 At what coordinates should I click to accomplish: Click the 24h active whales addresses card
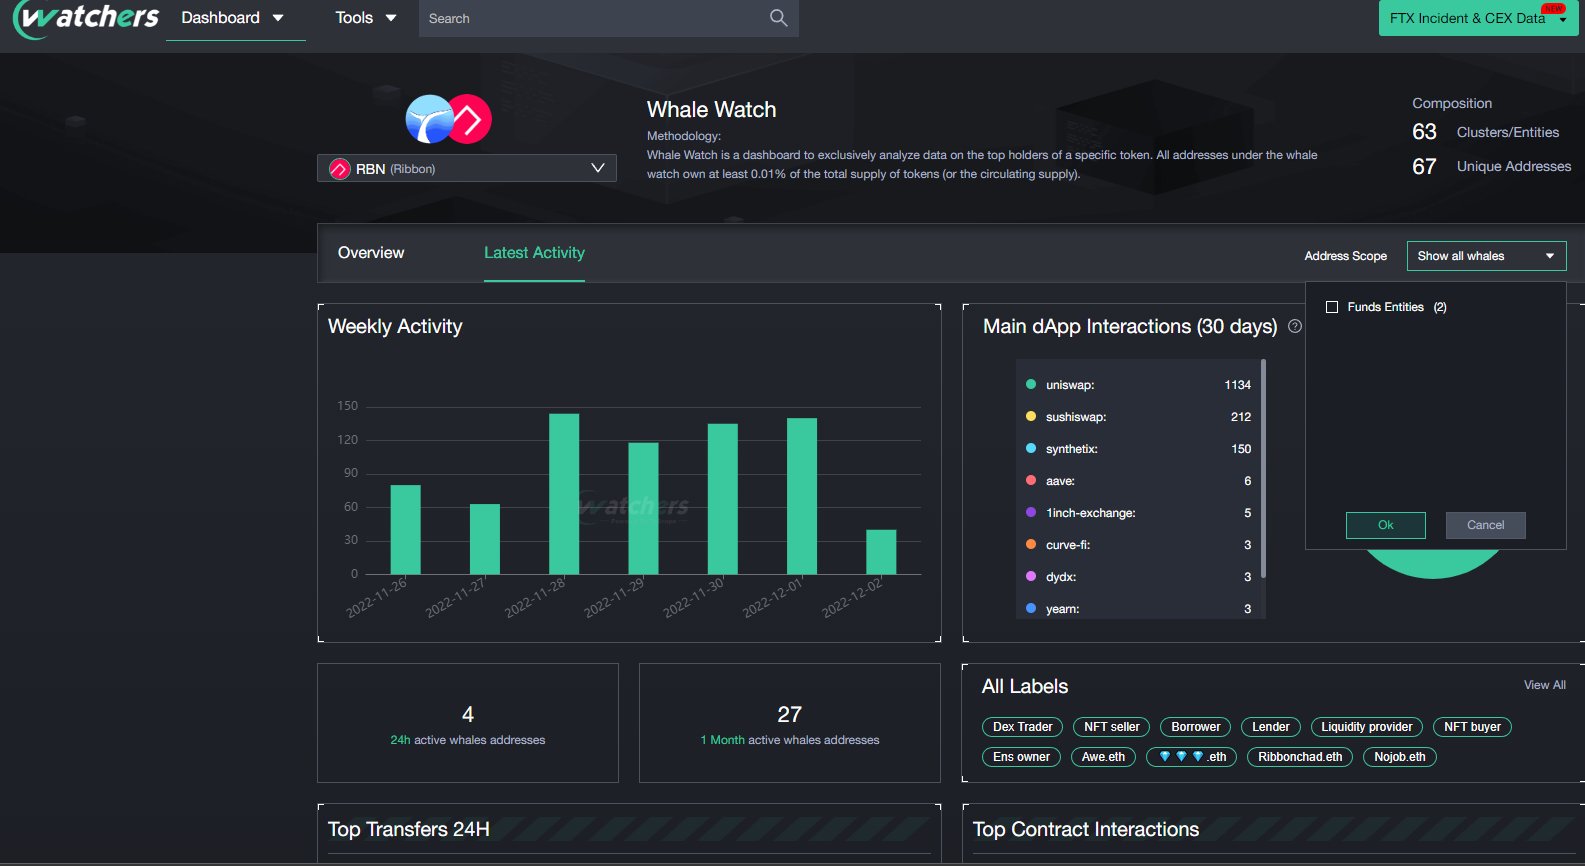tap(468, 723)
